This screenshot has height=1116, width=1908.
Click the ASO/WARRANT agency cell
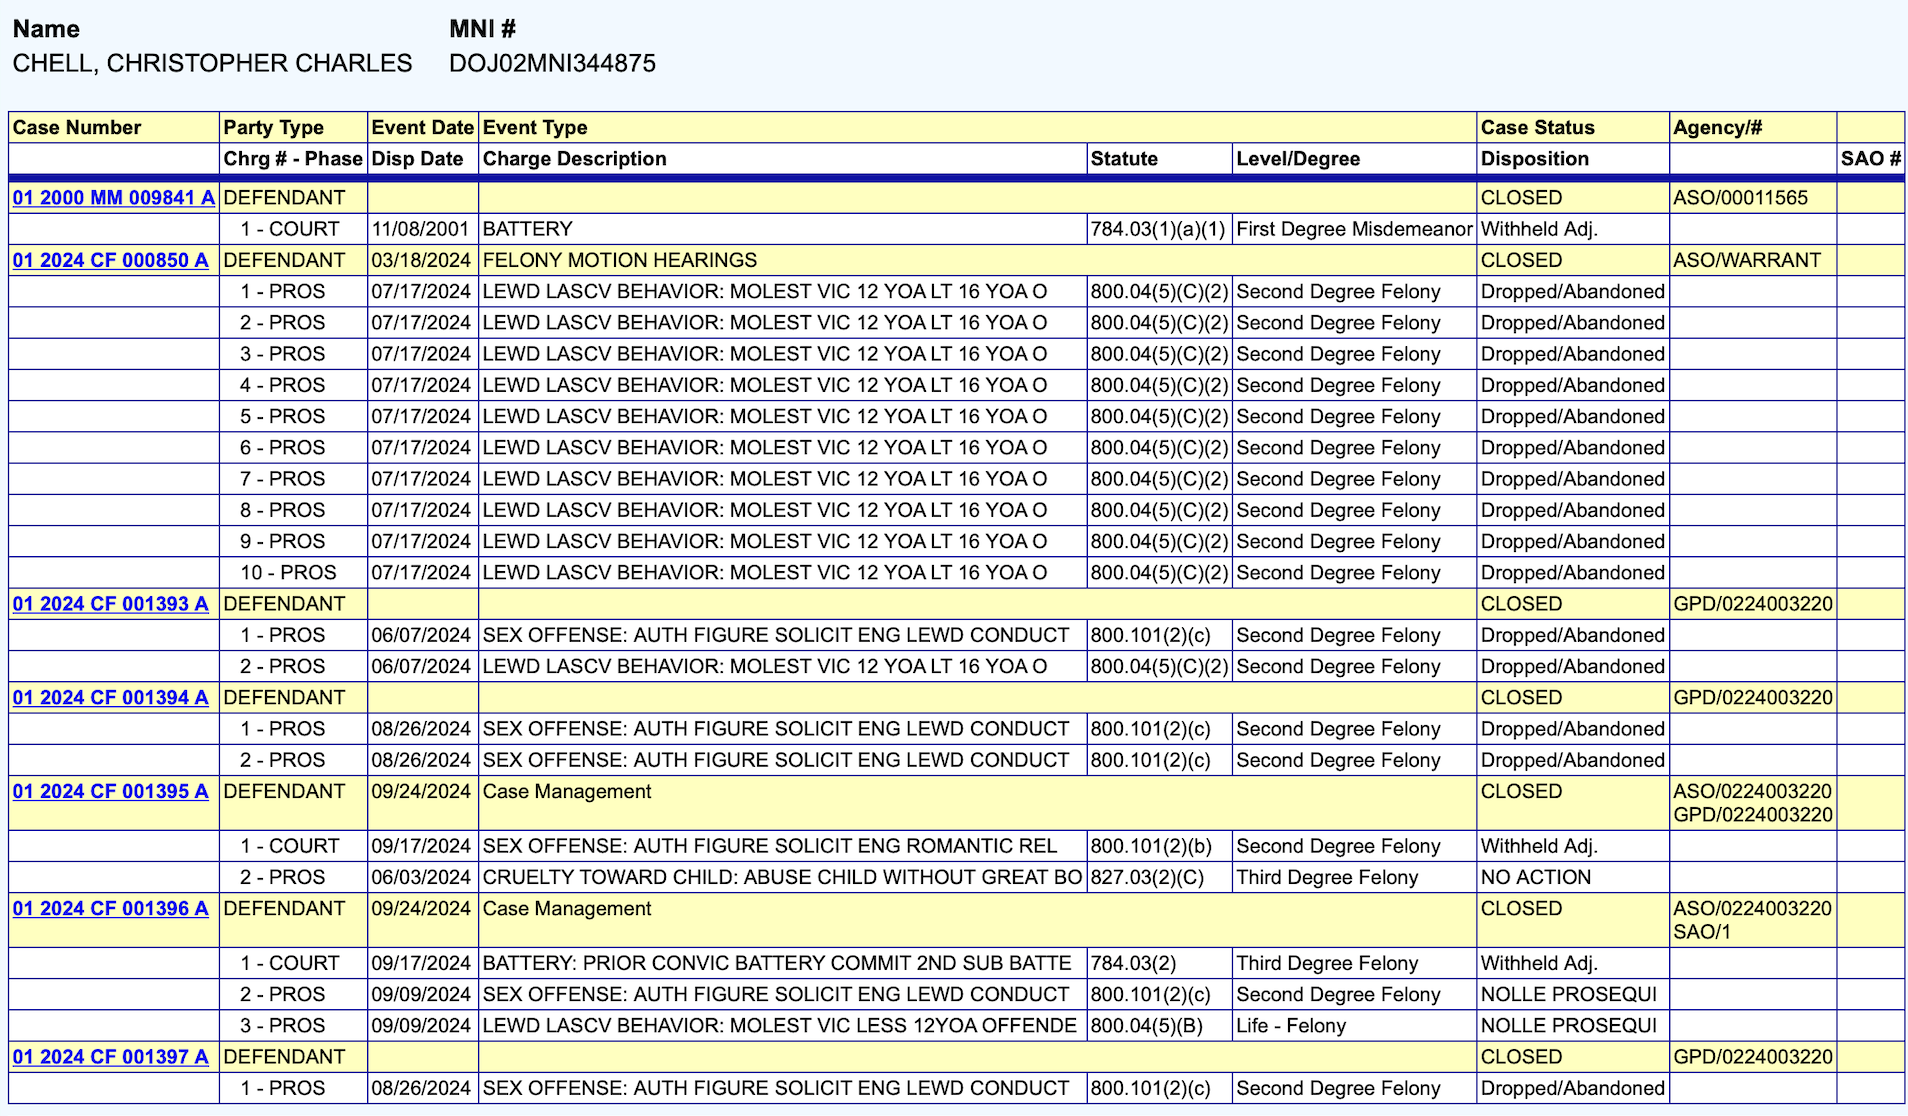click(1747, 260)
